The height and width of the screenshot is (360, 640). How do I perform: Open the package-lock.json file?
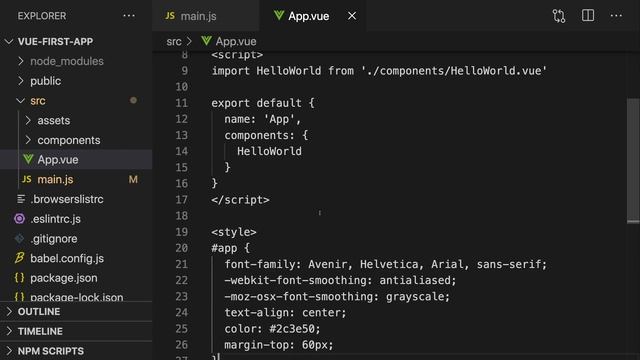(76, 296)
